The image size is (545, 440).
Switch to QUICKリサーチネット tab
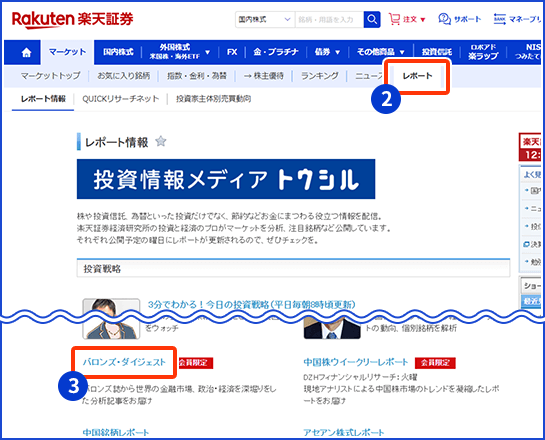tap(121, 99)
